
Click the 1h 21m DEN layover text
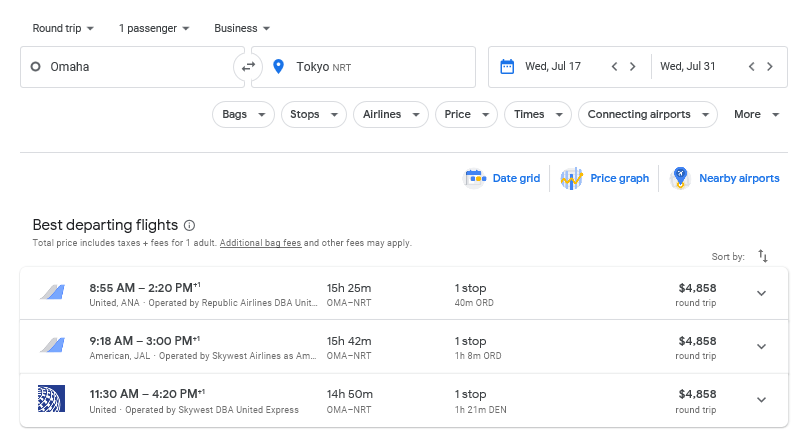point(480,410)
